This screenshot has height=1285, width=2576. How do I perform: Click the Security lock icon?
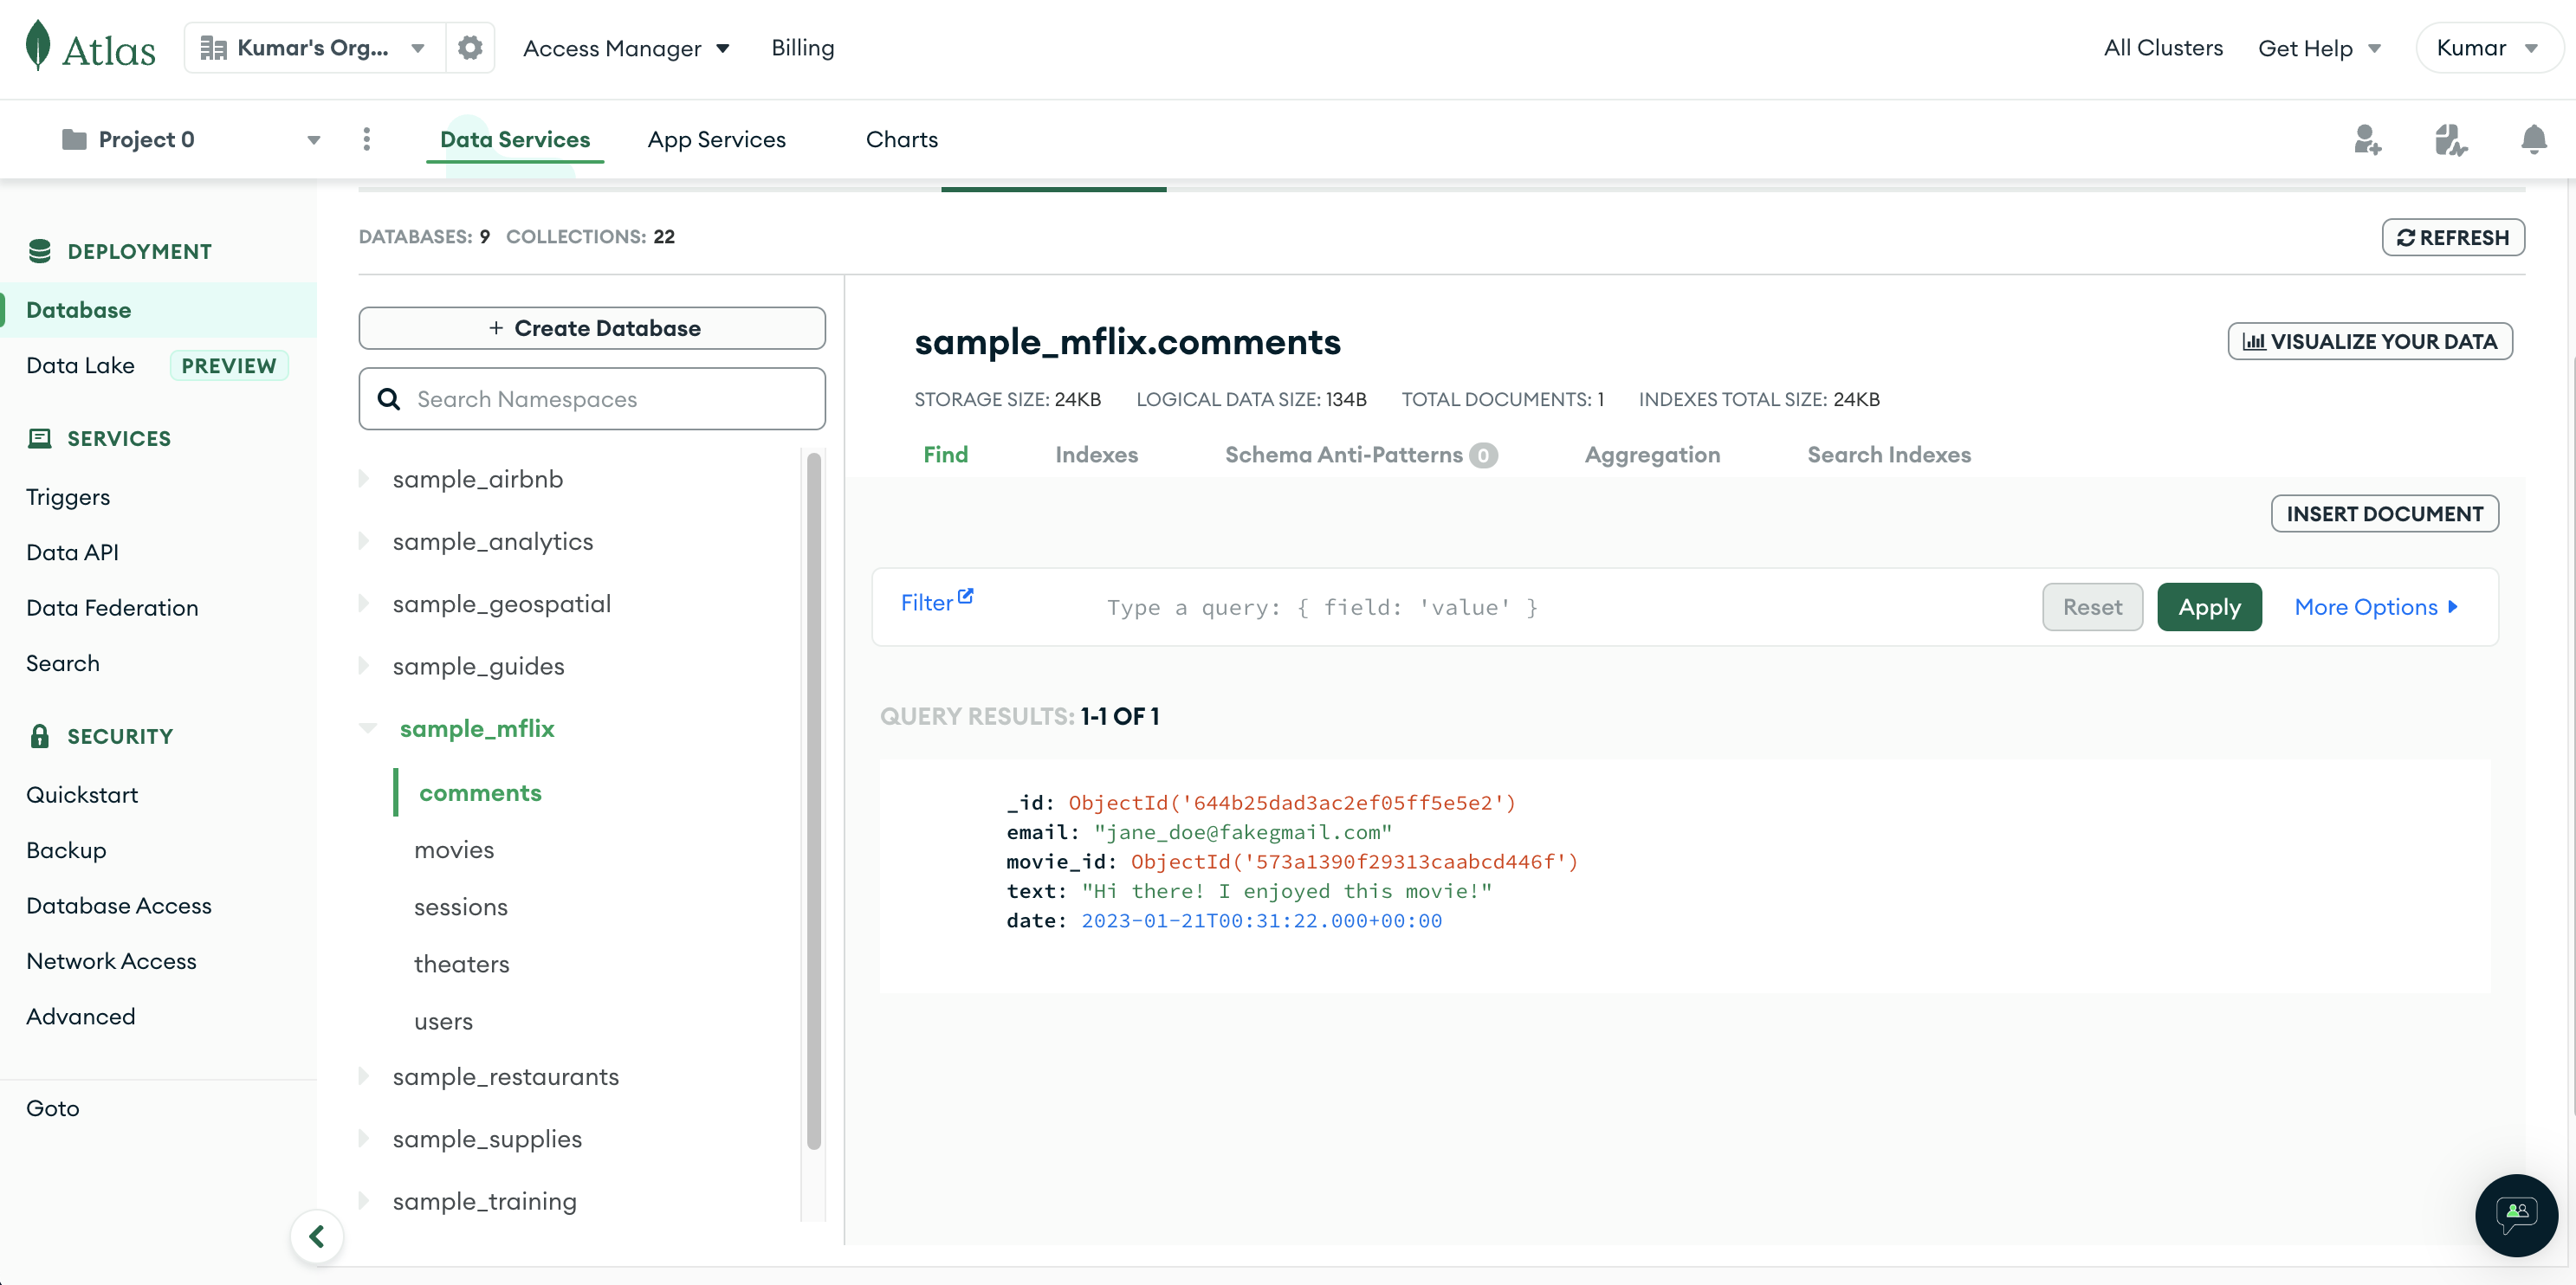coord(40,736)
